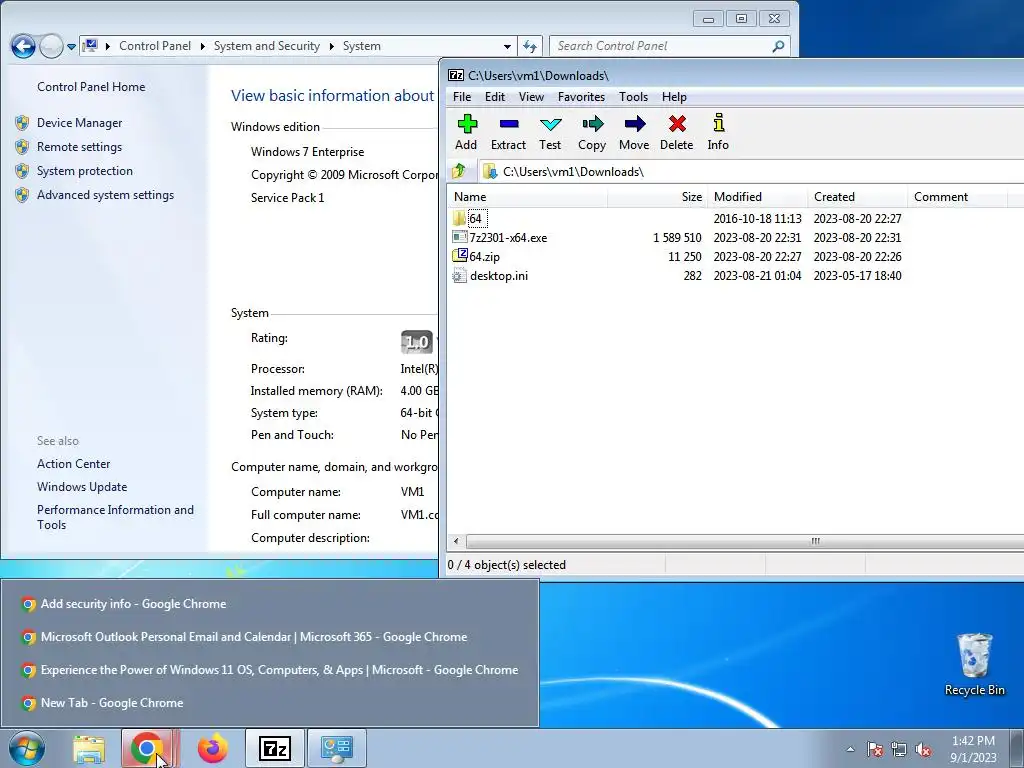Select the 64.zip archive icon
Image resolution: width=1024 pixels, height=768 pixels.
460,256
